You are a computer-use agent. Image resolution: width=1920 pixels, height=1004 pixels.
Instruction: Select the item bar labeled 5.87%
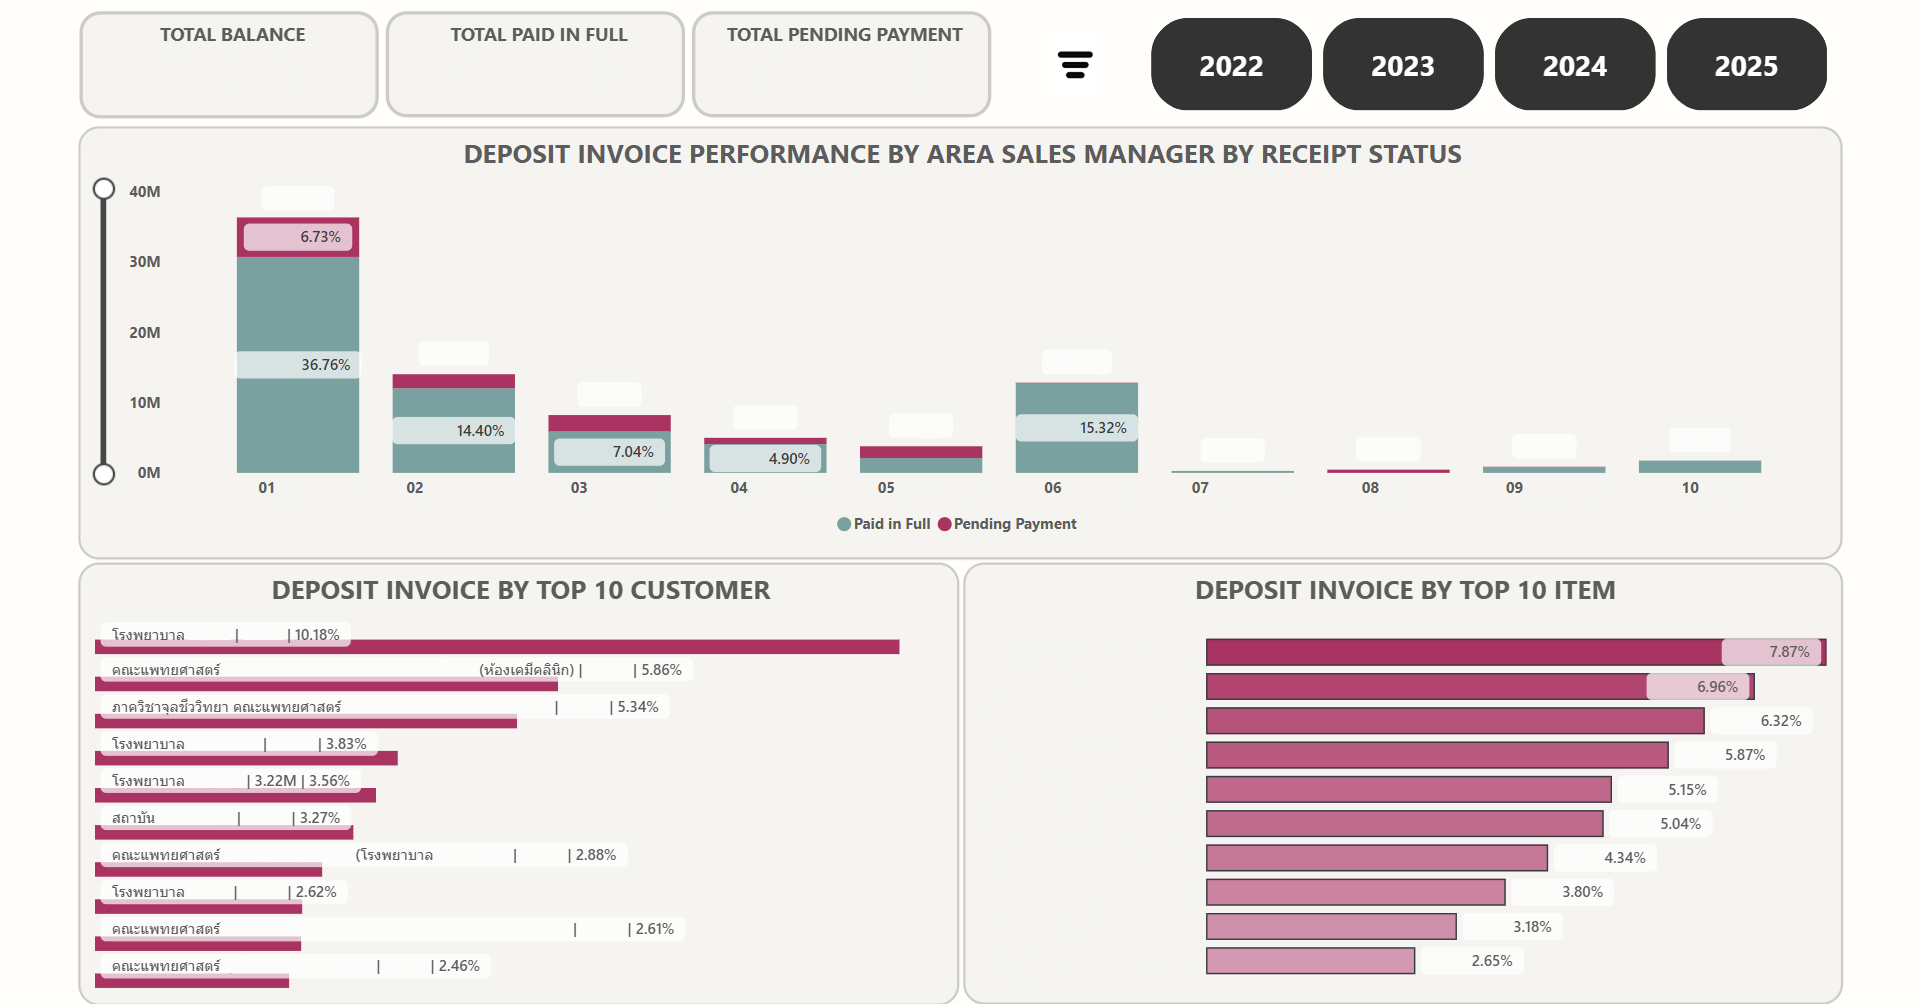click(x=1437, y=755)
